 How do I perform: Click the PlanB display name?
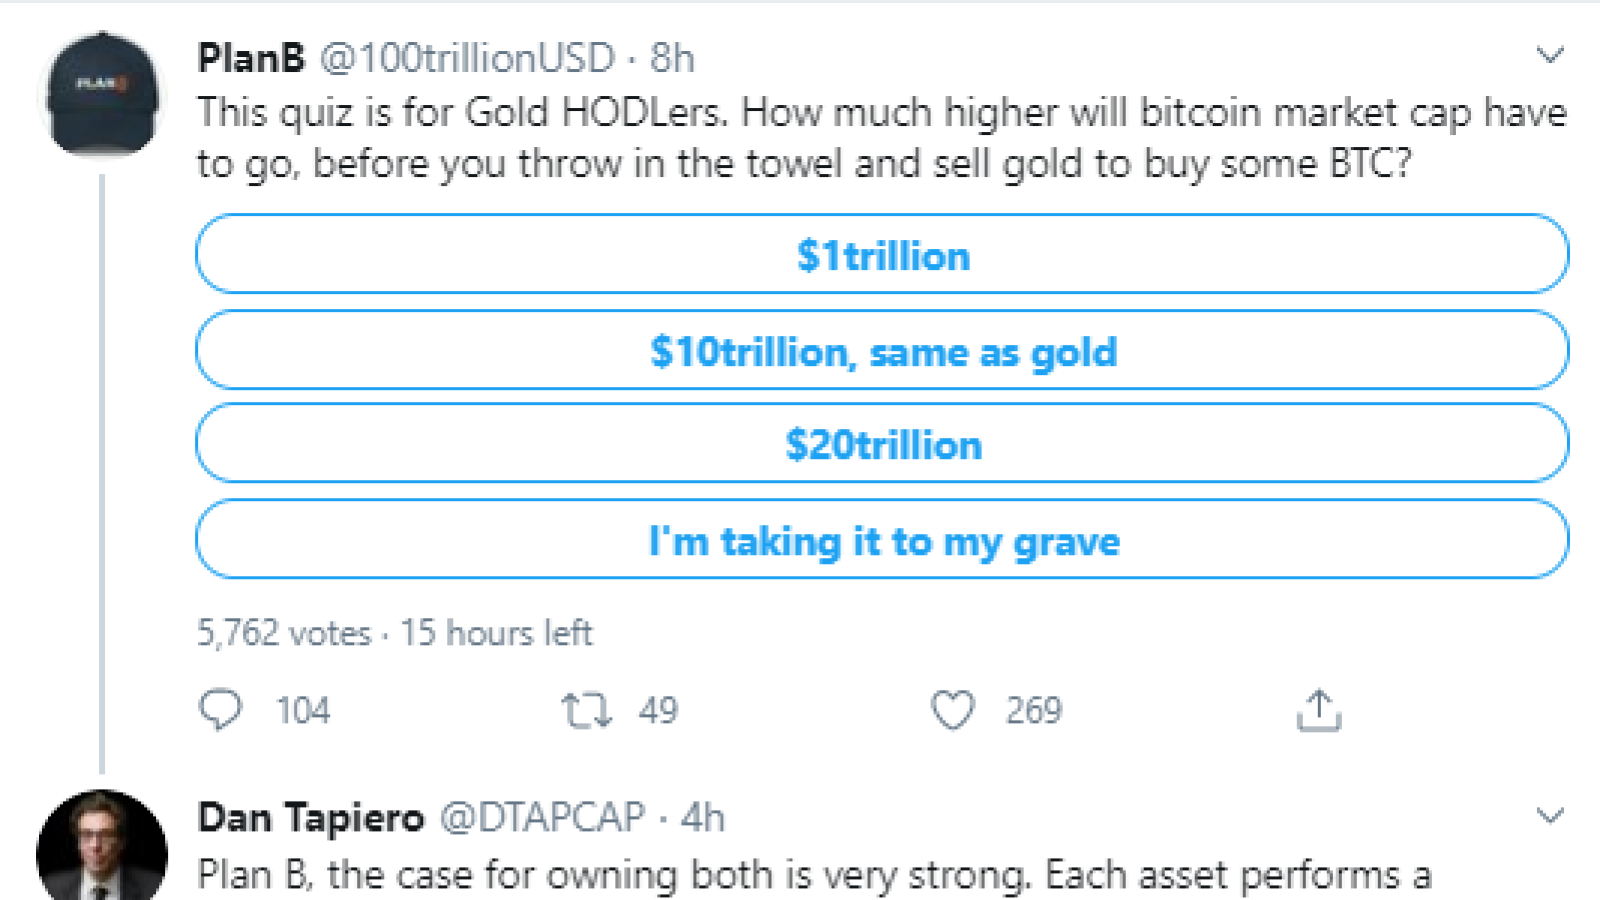[251, 58]
